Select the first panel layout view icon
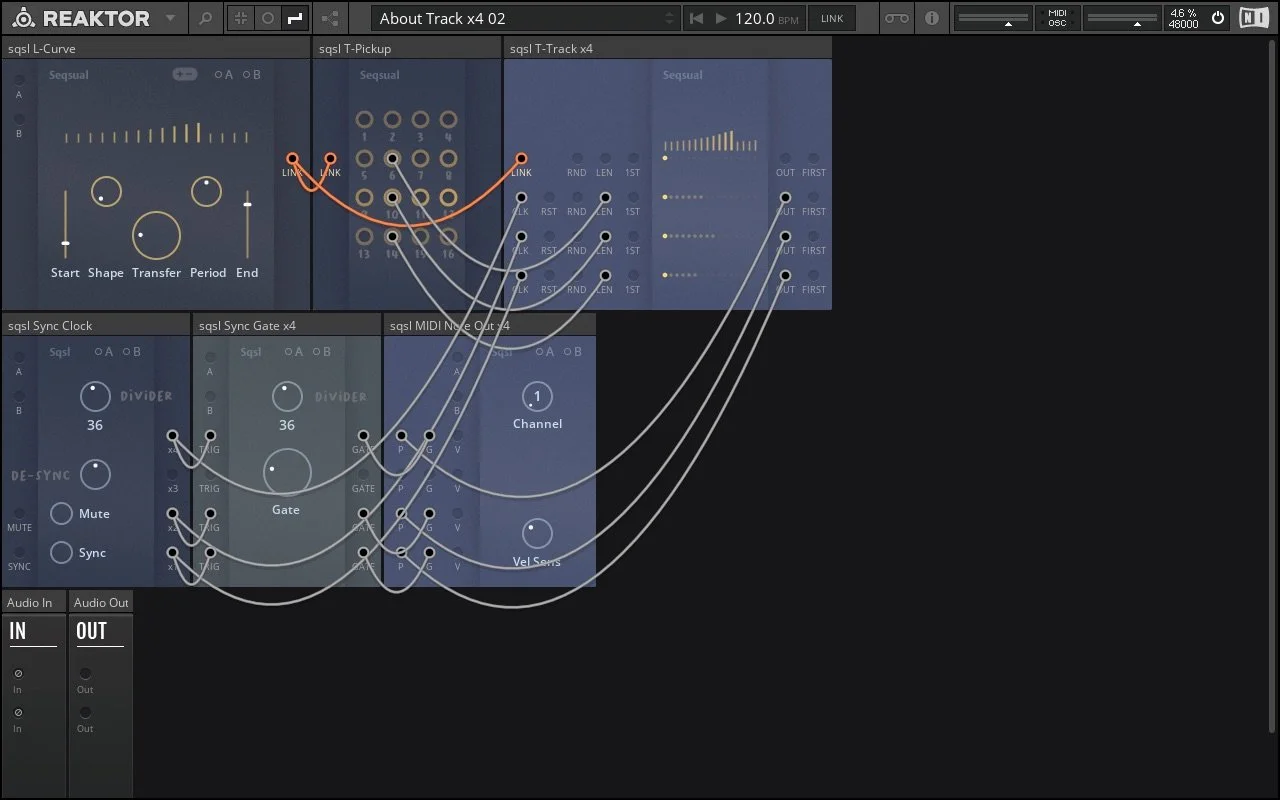 point(241,18)
